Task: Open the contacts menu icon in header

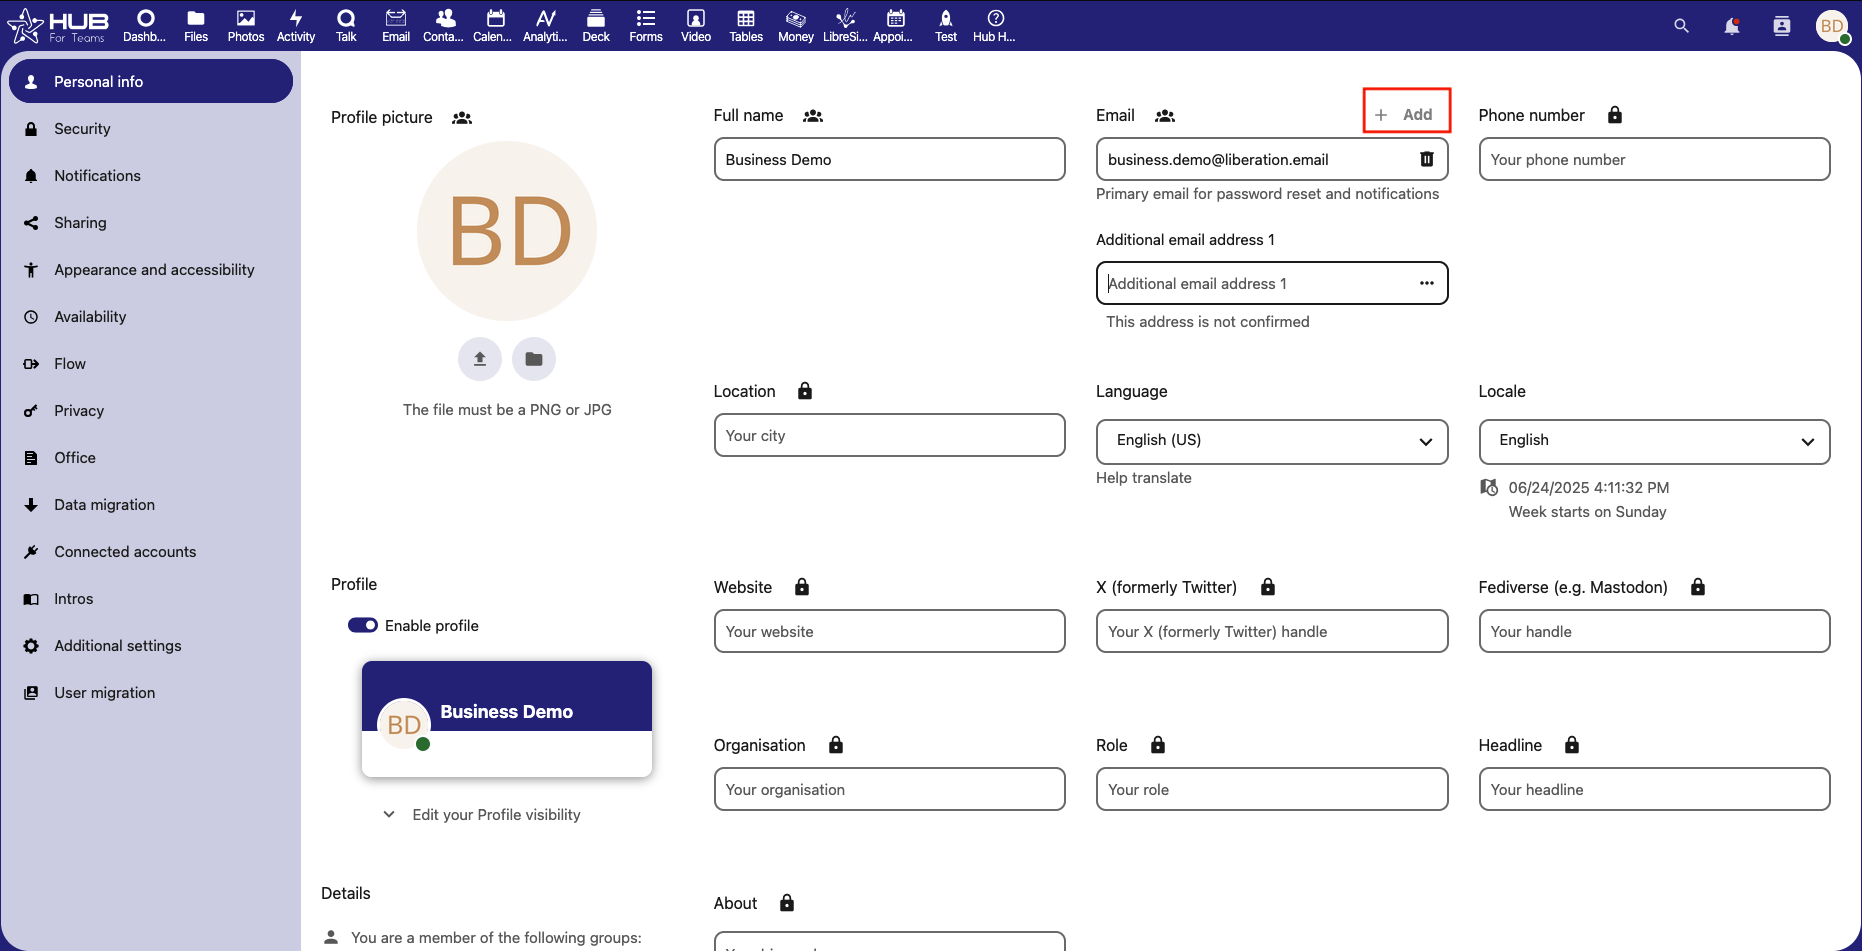Action: [x=1781, y=26]
